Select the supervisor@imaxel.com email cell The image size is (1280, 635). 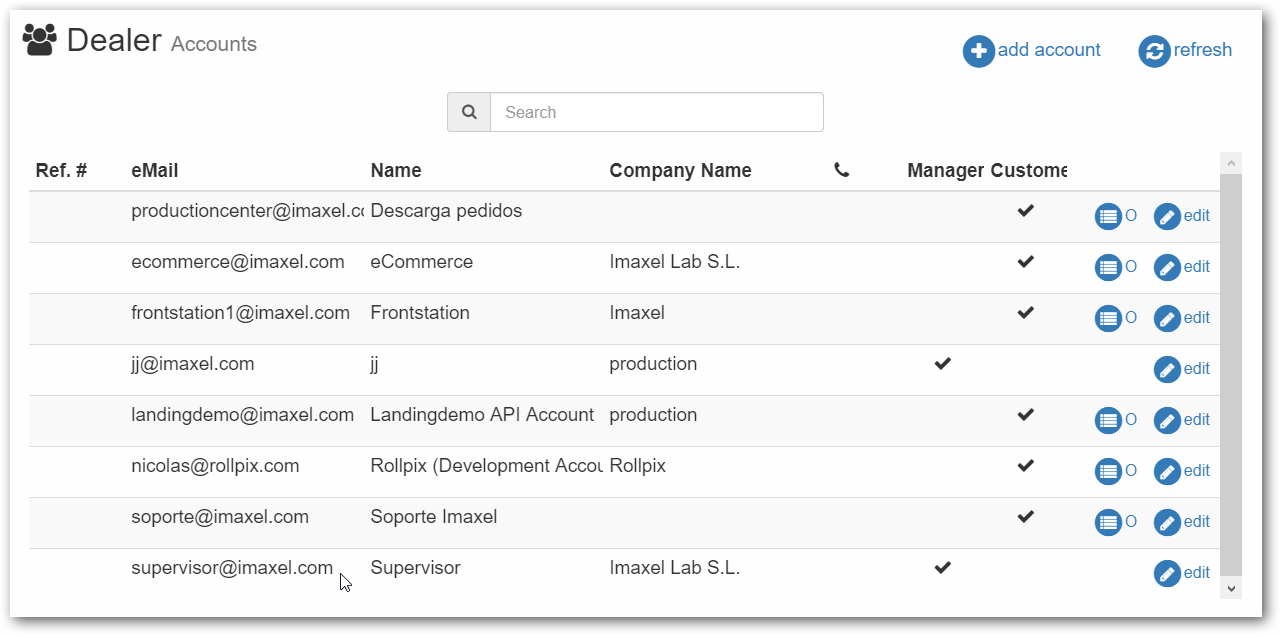[232, 568]
